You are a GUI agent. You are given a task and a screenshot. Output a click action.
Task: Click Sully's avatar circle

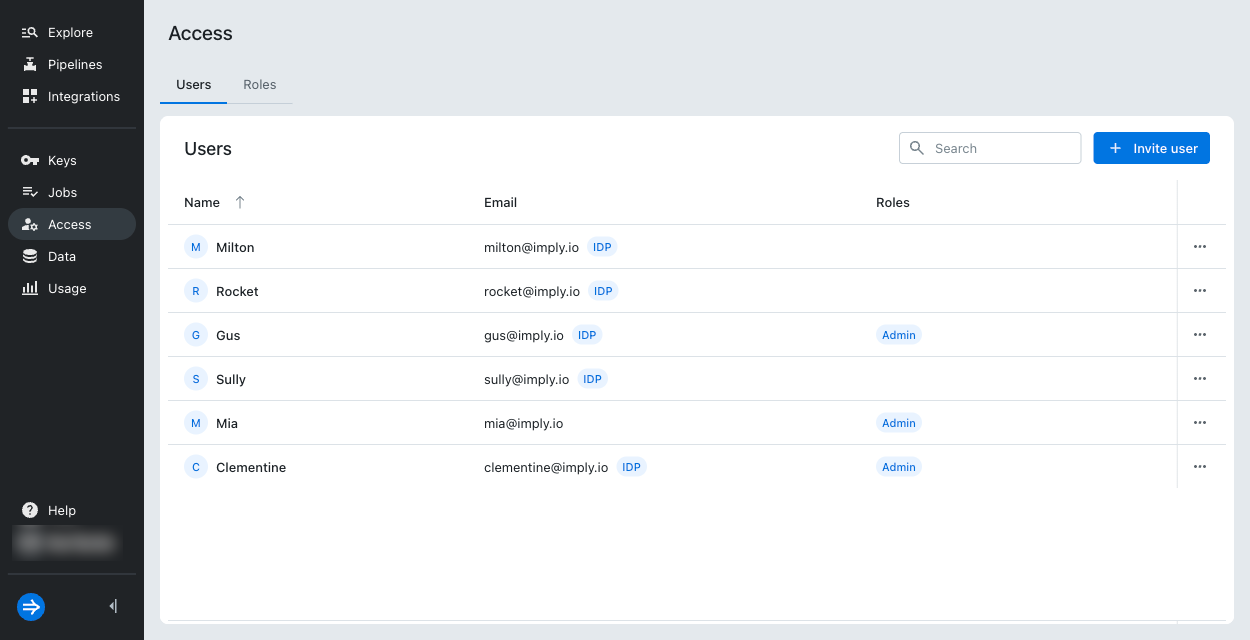pos(196,379)
